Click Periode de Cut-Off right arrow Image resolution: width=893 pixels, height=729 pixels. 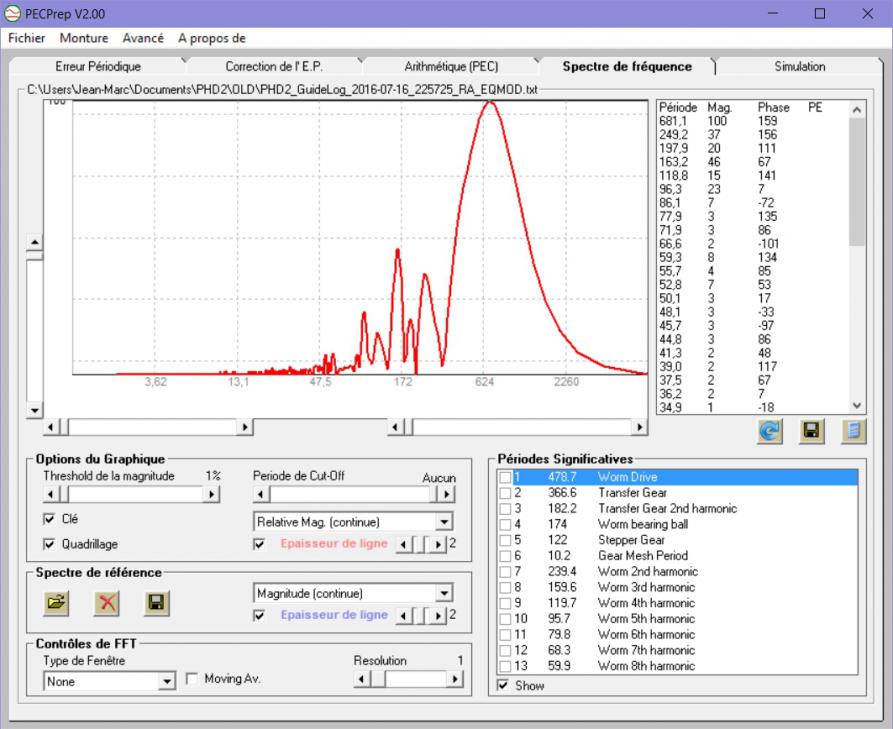point(447,494)
